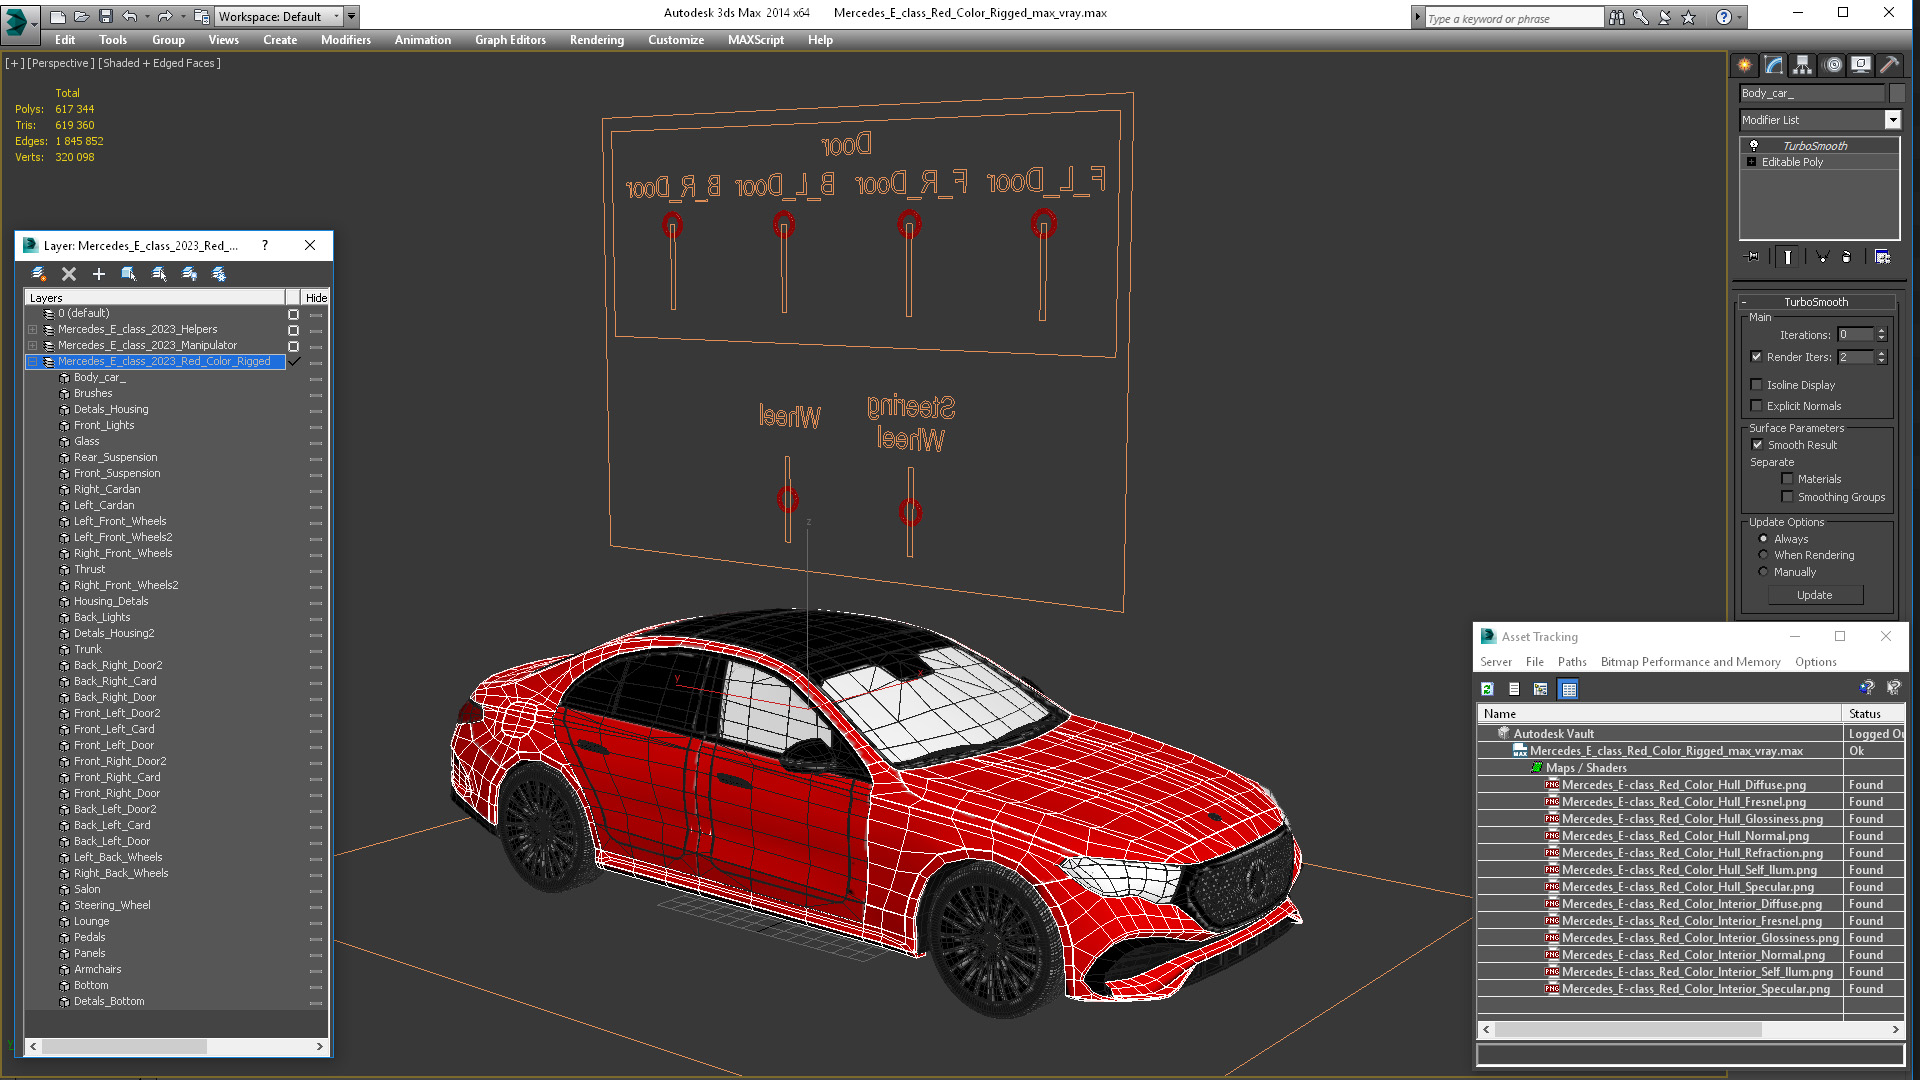The height and width of the screenshot is (1080, 1920).
Task: Toggle the Render Iters checkbox
Action: click(1757, 357)
